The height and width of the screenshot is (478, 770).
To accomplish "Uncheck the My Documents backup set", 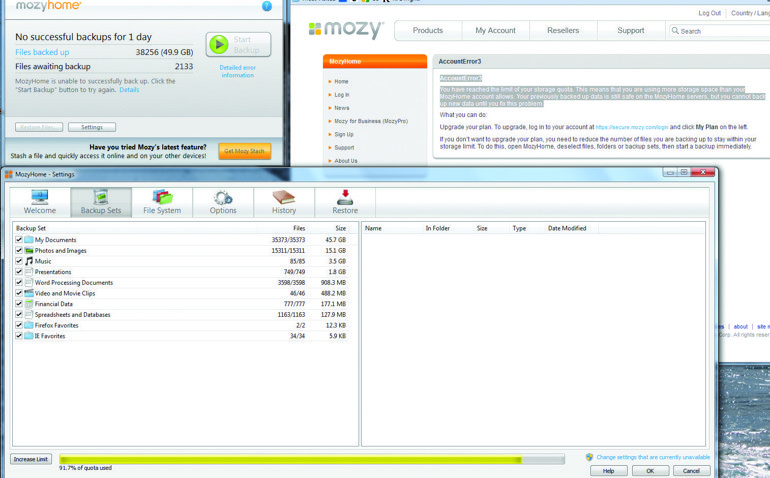I will [19, 240].
